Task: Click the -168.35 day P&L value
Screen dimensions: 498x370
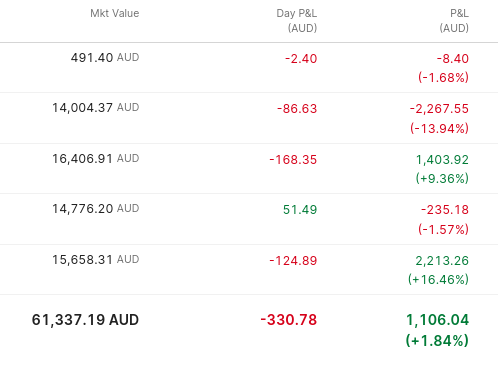Action: (293, 160)
